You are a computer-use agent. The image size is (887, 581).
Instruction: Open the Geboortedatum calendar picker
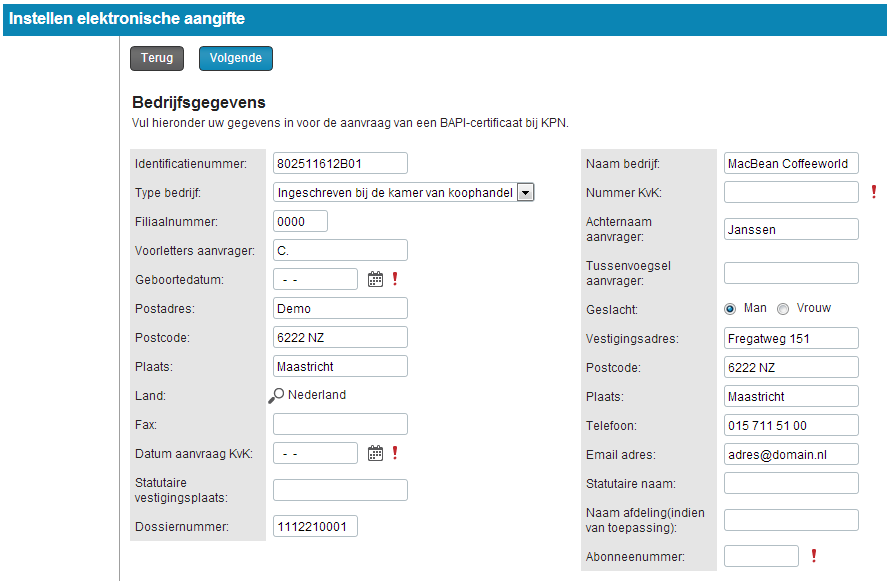click(375, 279)
